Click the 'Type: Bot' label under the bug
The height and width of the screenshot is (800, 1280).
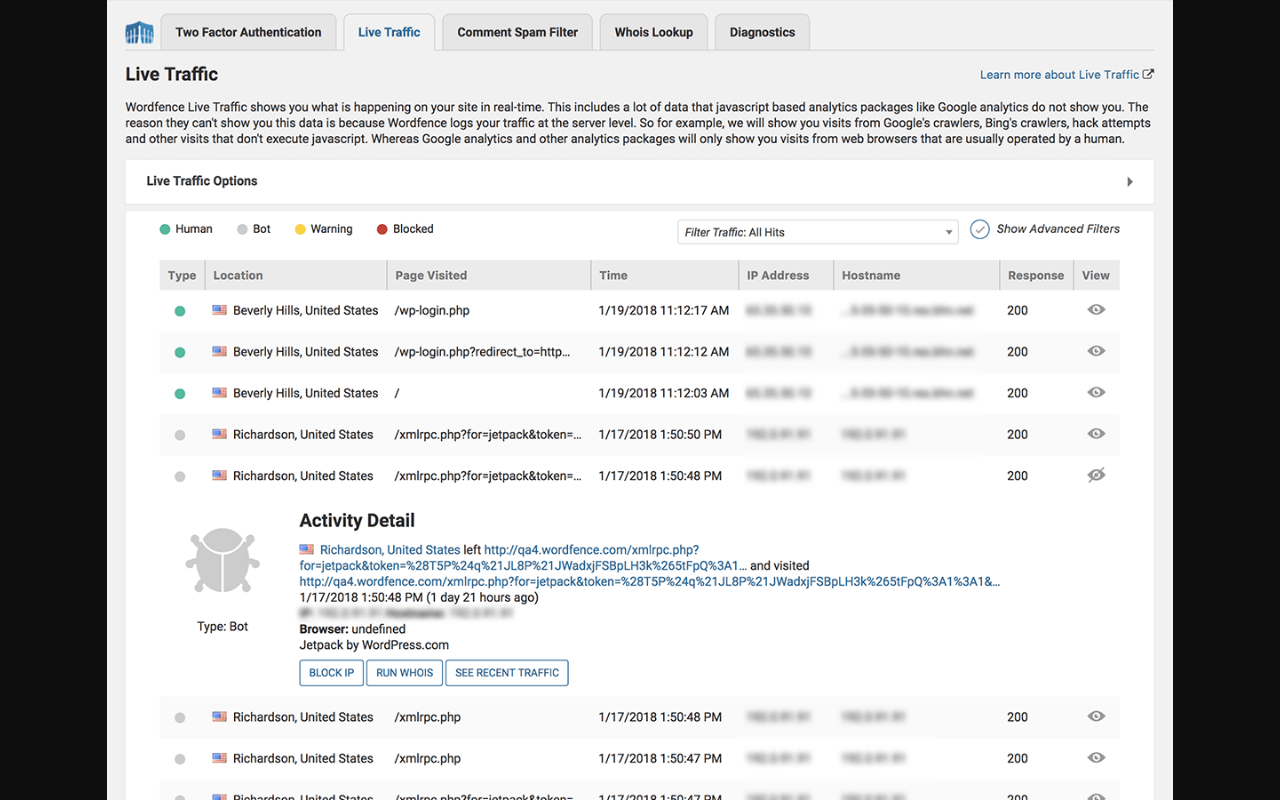pos(223,627)
